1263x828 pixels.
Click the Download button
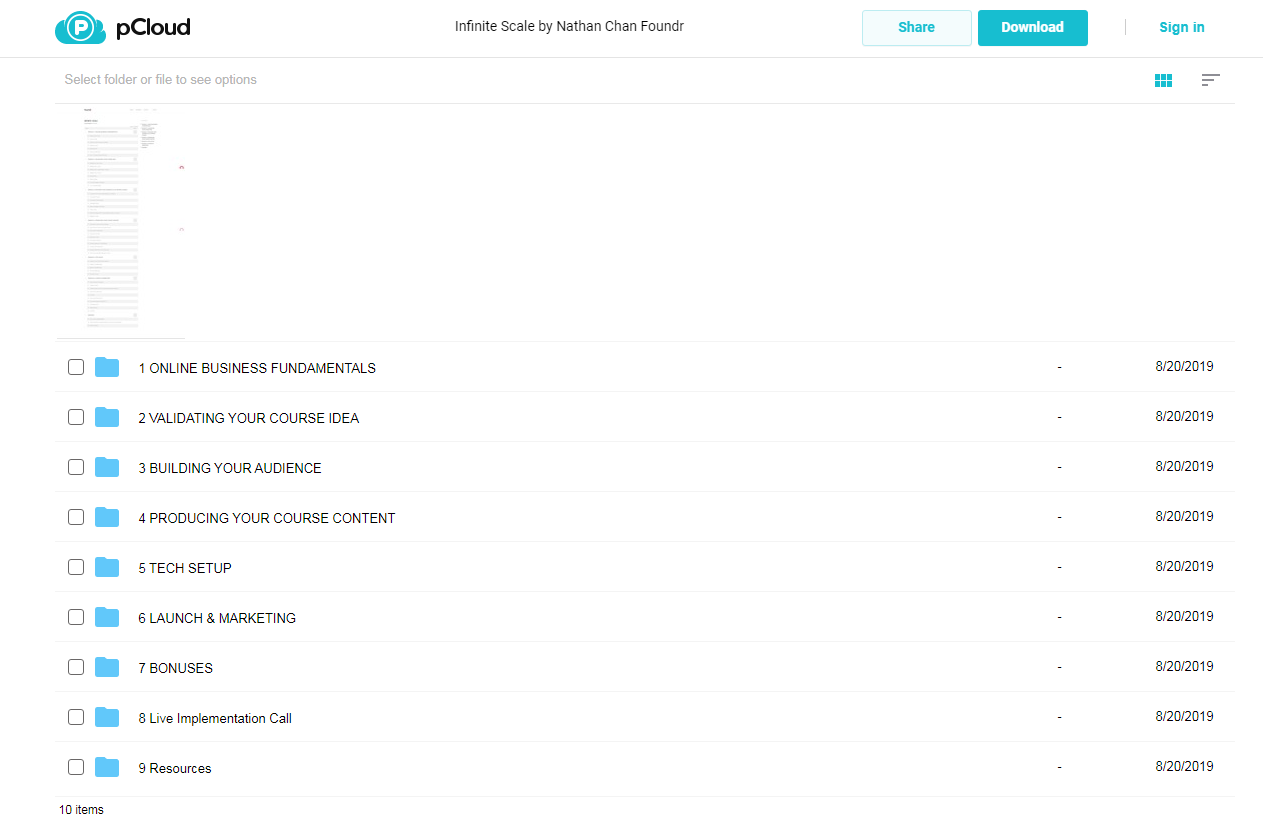pyautogui.click(x=1033, y=28)
